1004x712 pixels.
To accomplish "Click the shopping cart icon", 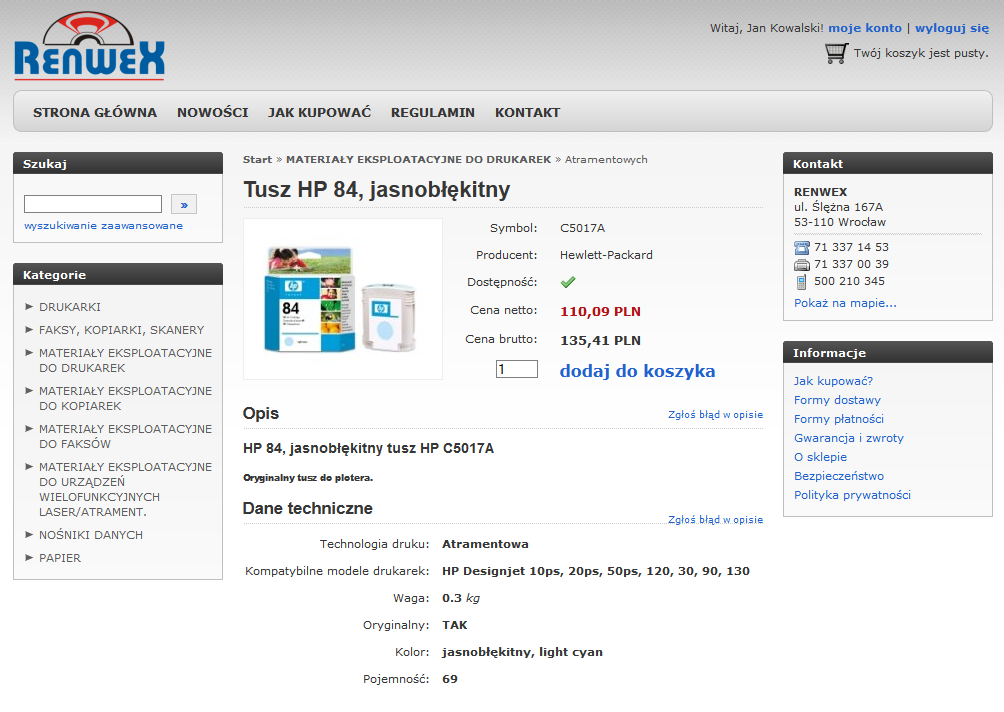I will [x=836, y=53].
